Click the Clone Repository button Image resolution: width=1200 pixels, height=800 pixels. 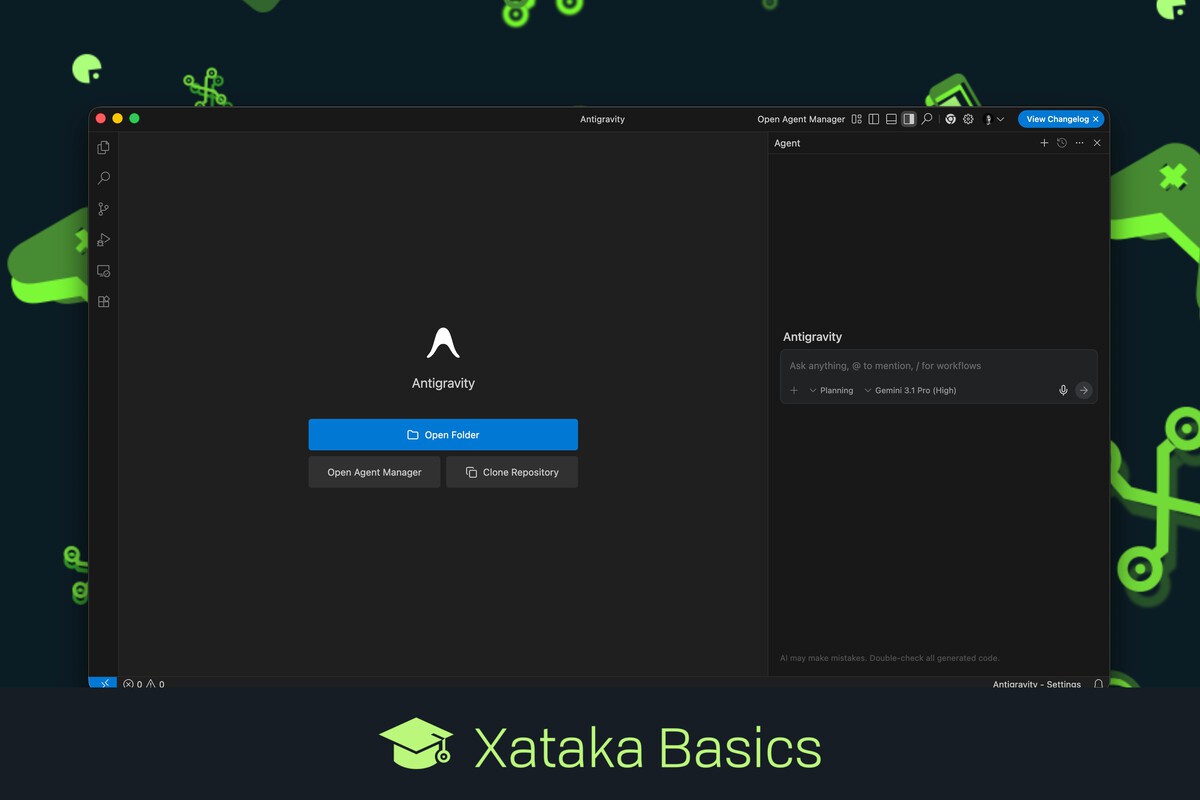tap(512, 472)
